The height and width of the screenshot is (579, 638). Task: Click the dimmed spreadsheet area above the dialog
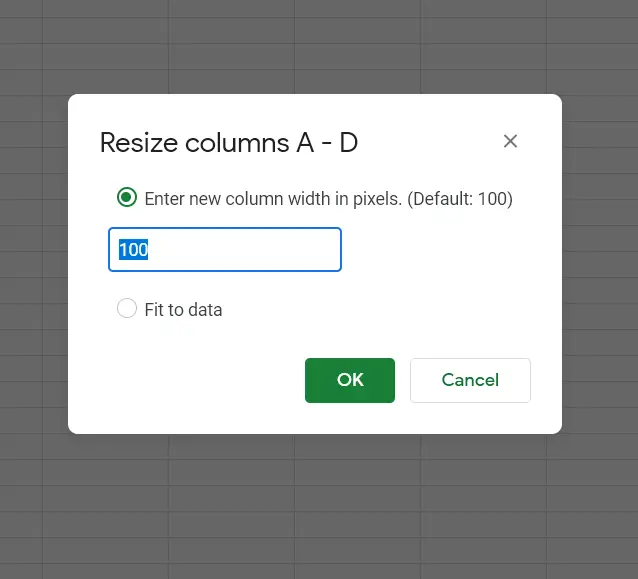tap(317, 47)
